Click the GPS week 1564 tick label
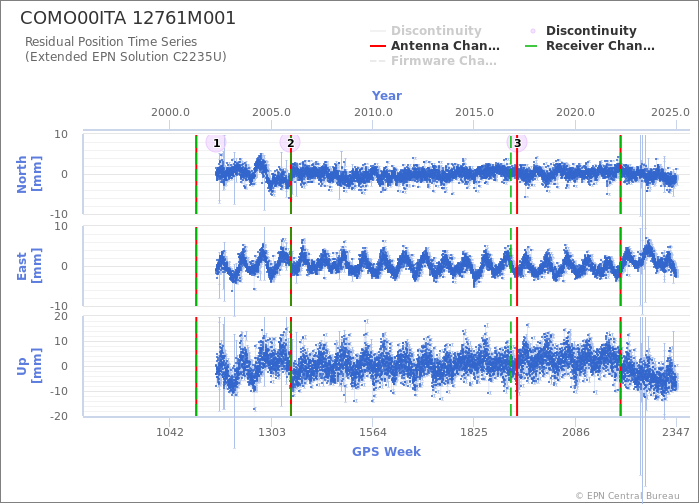Screen dimensions: 700x504 373,432
